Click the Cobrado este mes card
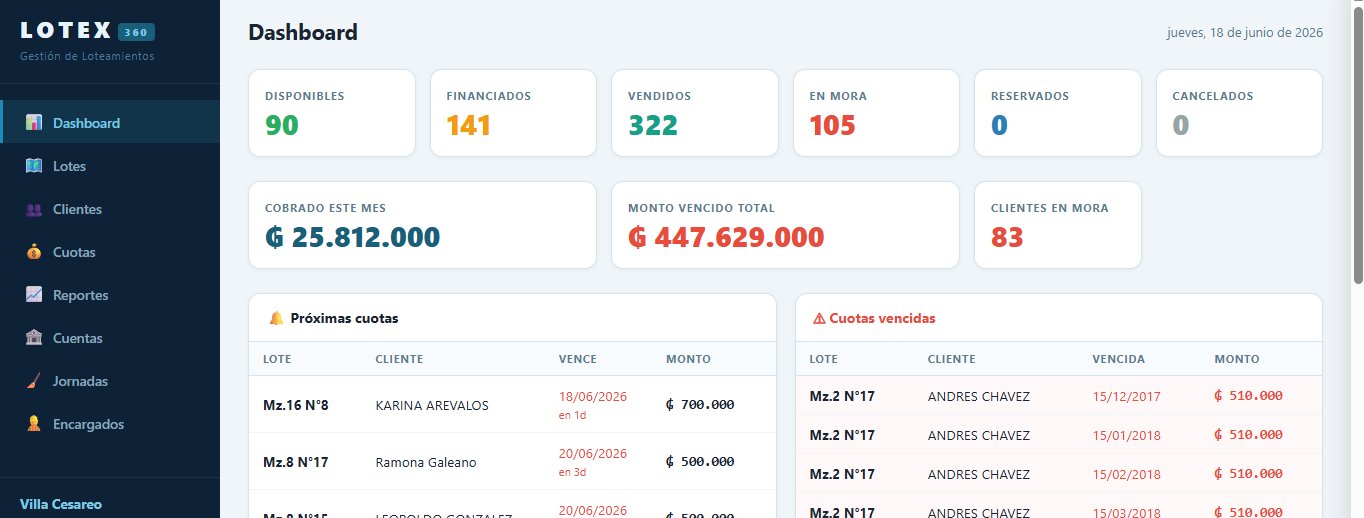Image resolution: width=1364 pixels, height=518 pixels. coord(423,225)
